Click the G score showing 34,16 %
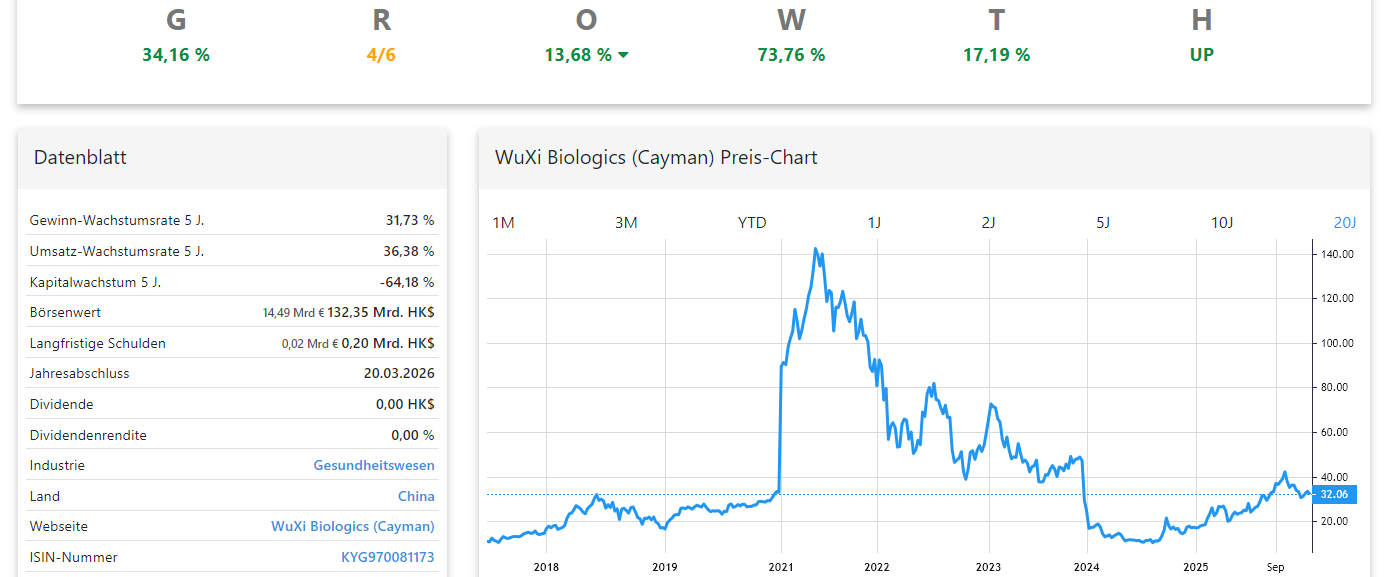1388x577 pixels. [x=176, y=55]
